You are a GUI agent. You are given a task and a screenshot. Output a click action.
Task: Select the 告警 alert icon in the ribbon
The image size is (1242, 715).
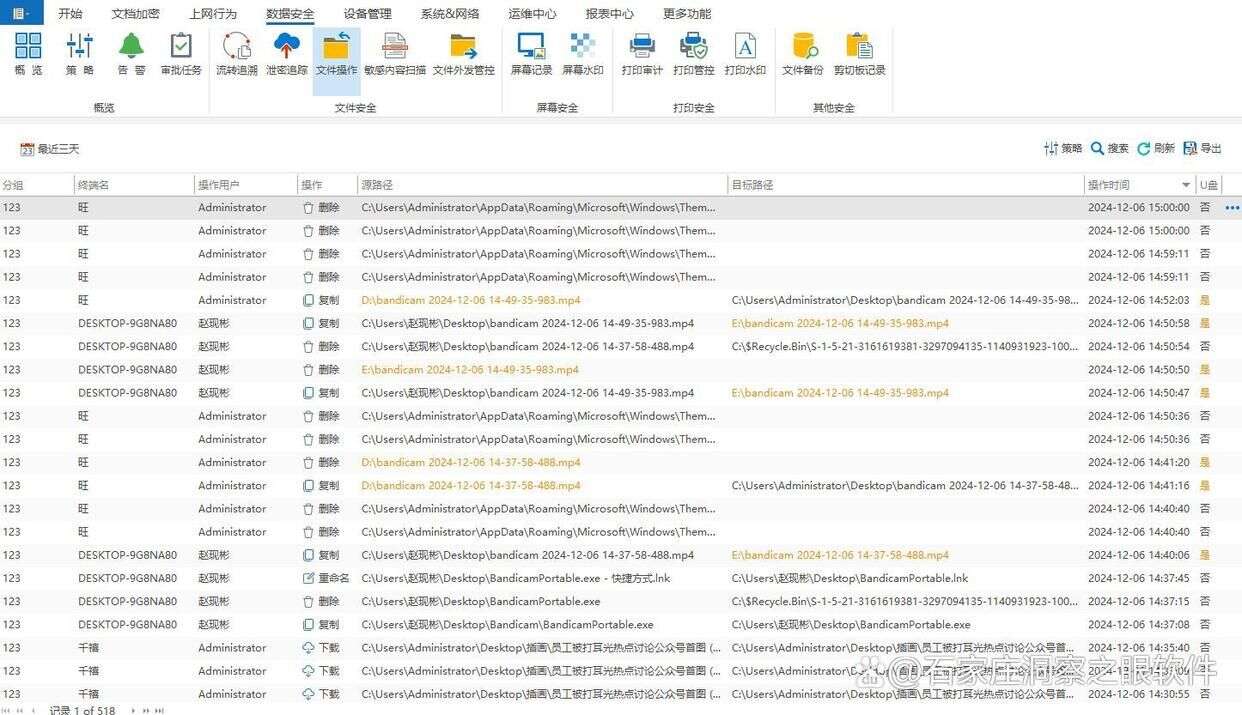coord(130,52)
